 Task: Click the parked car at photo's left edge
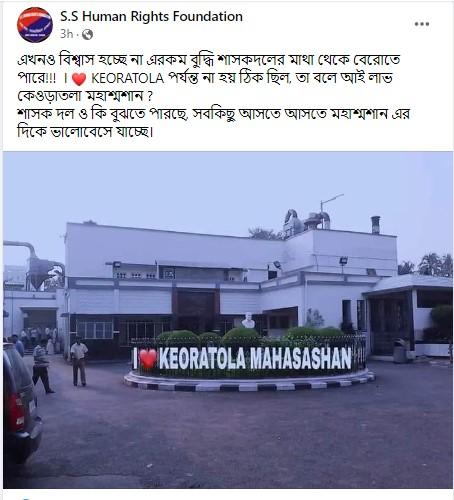(21, 404)
